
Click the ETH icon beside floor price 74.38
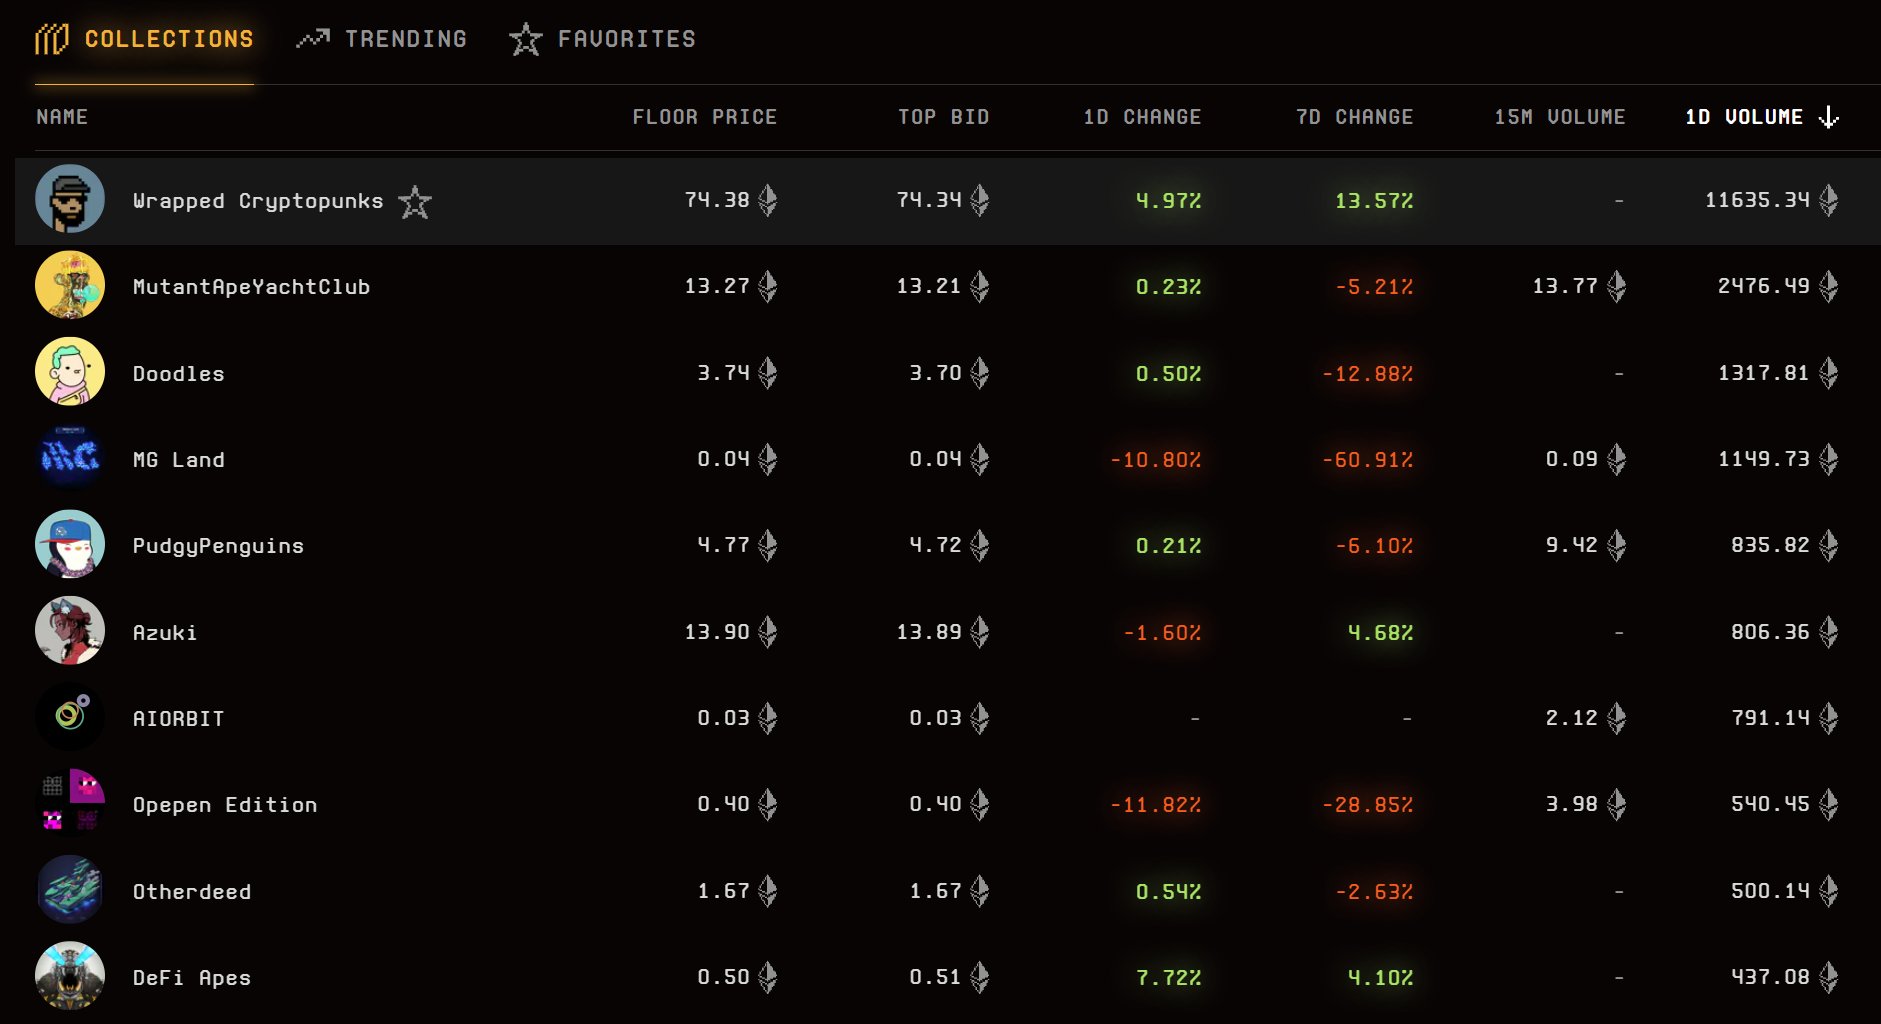[x=768, y=200]
